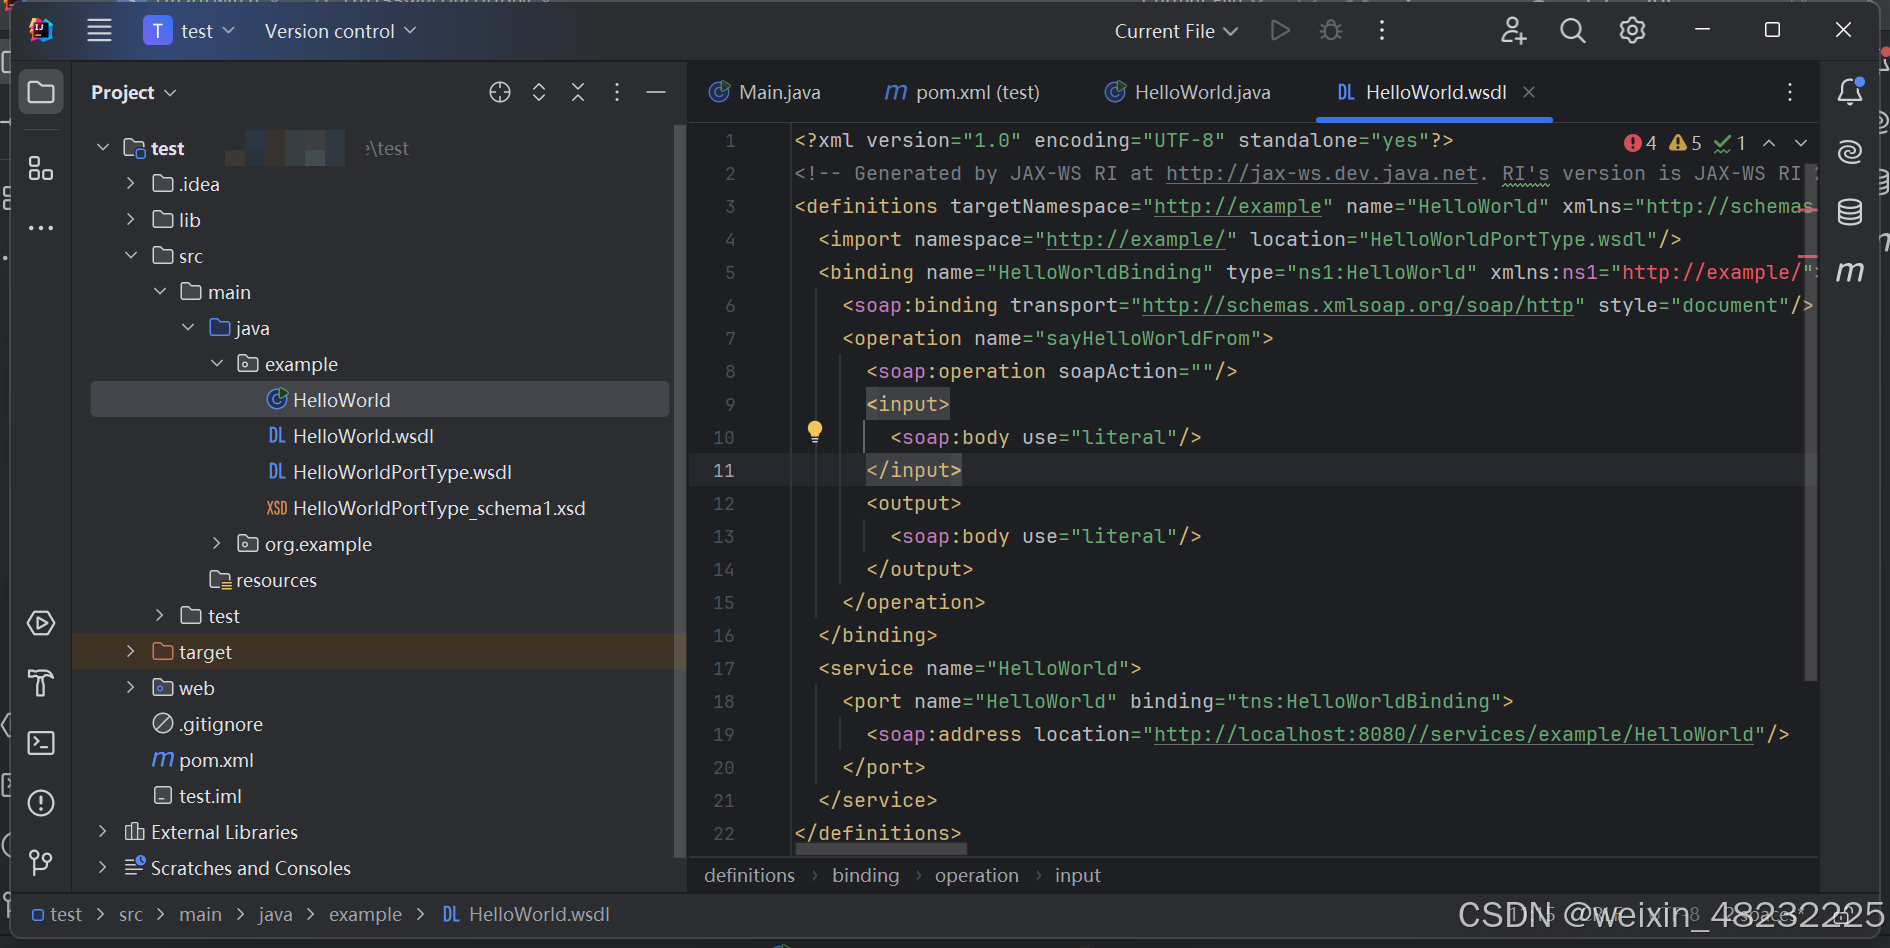Open Database tool window

(1850, 211)
